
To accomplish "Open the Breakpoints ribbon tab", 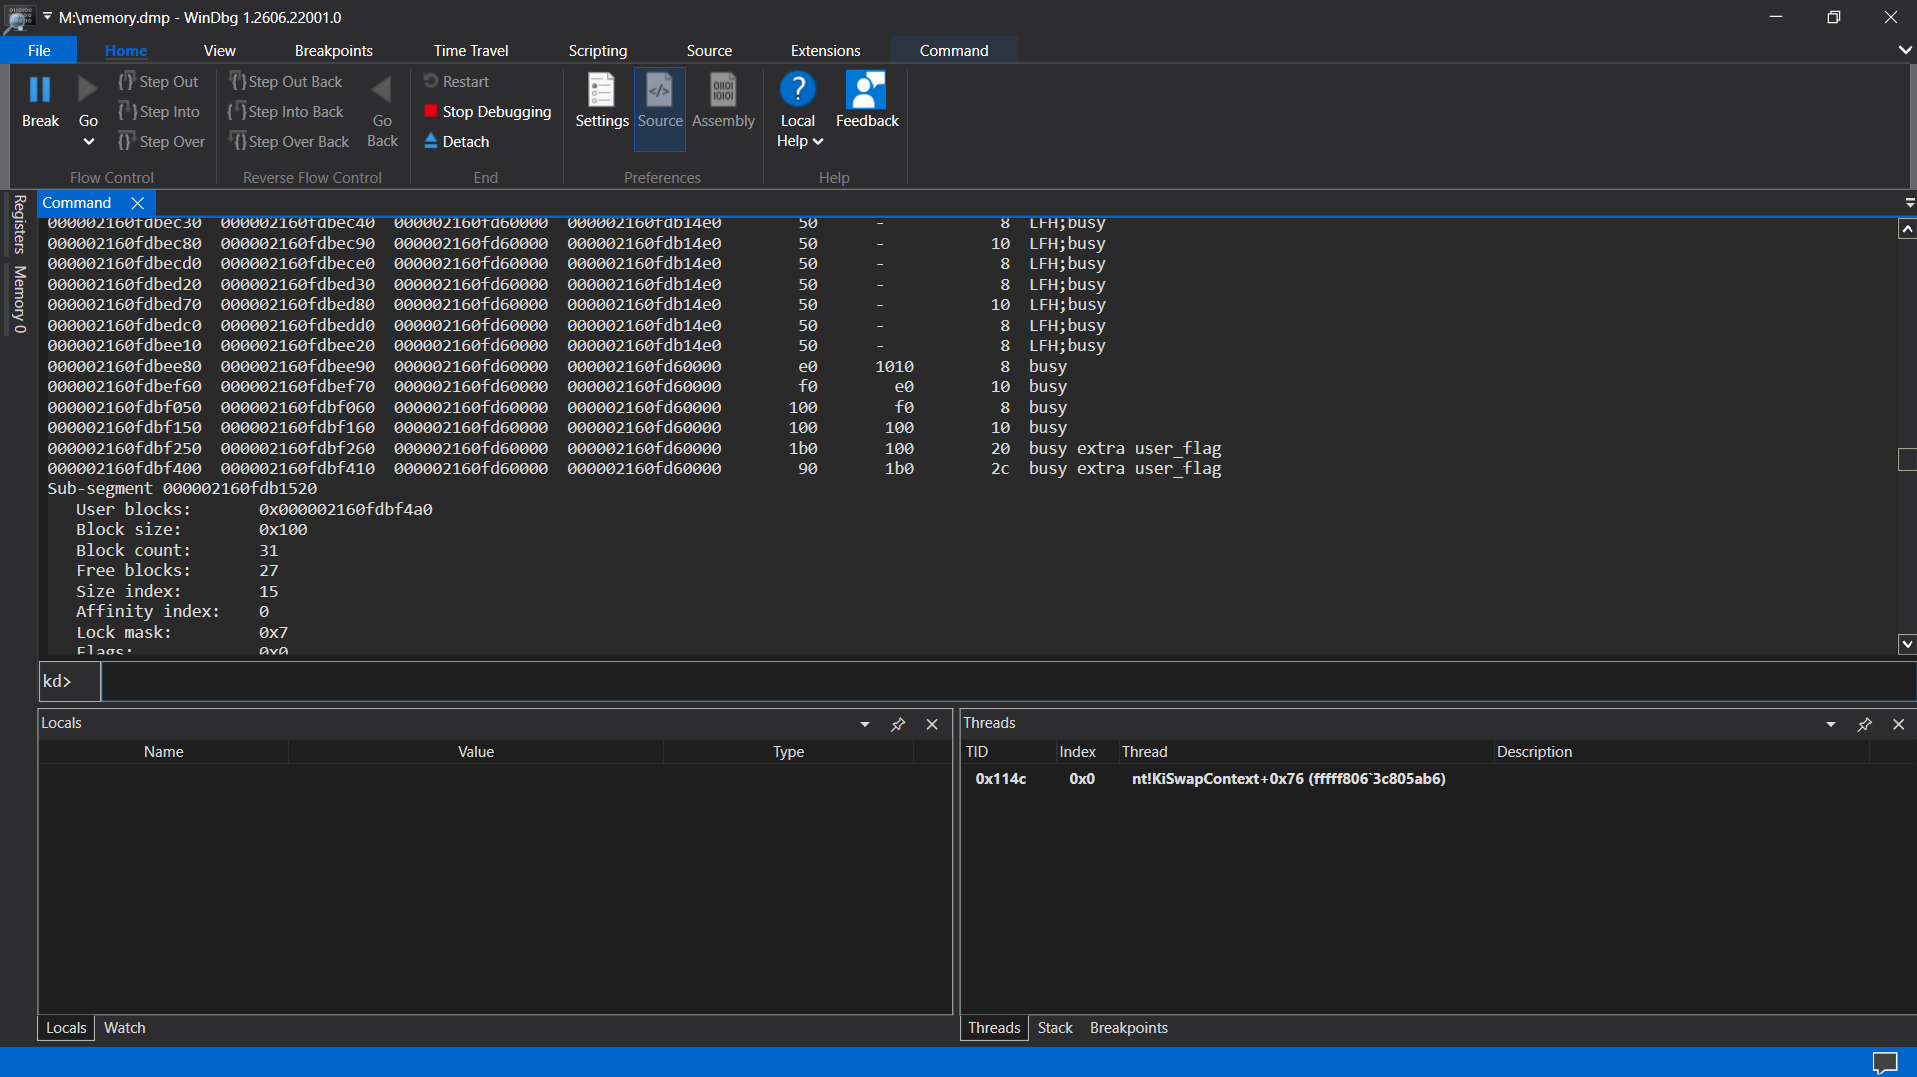I will click(x=334, y=50).
